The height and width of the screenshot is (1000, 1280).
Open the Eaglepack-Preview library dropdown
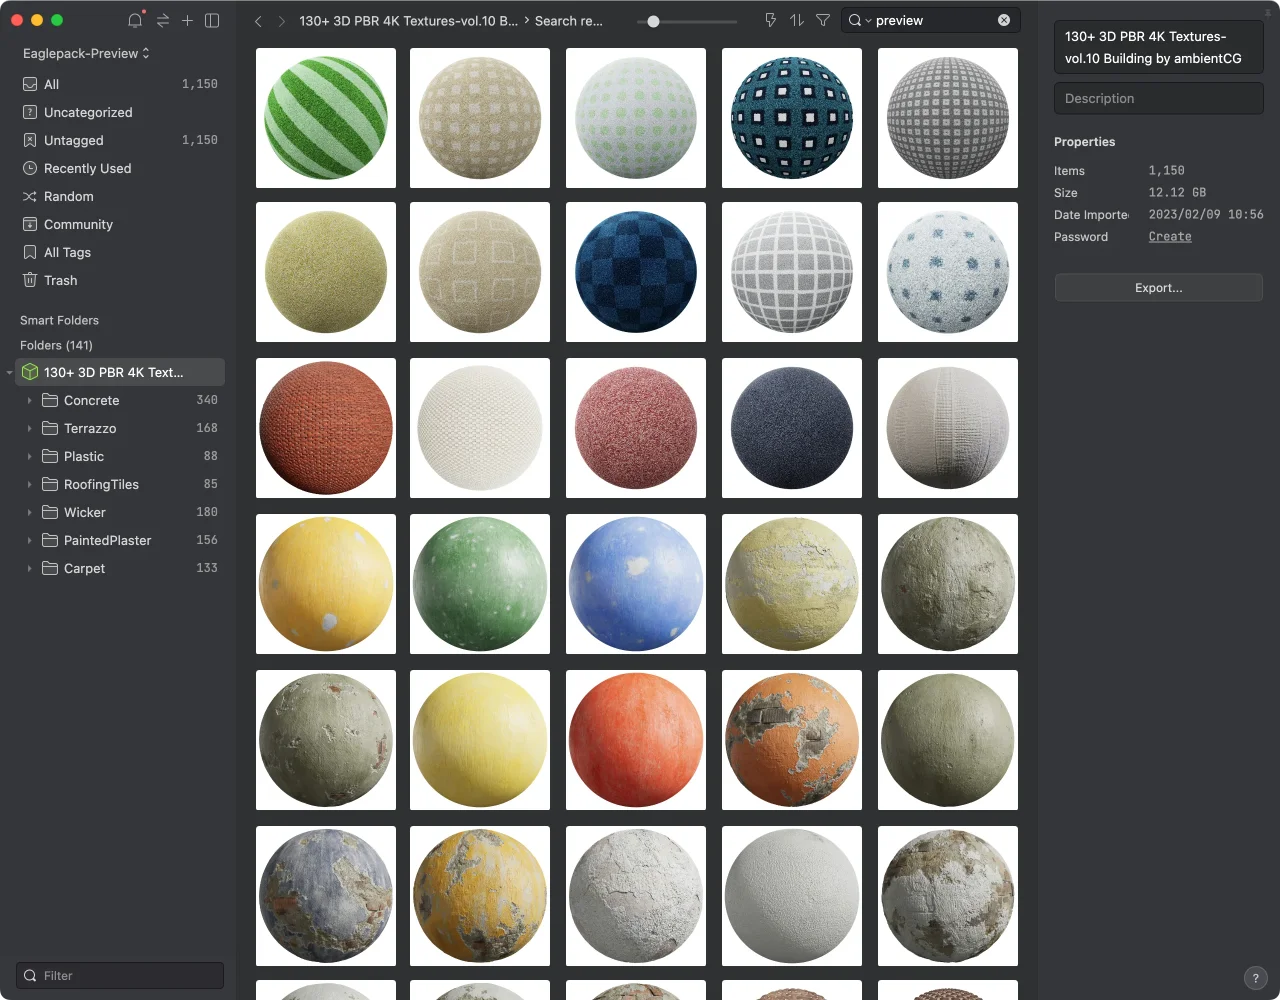[x=86, y=53]
